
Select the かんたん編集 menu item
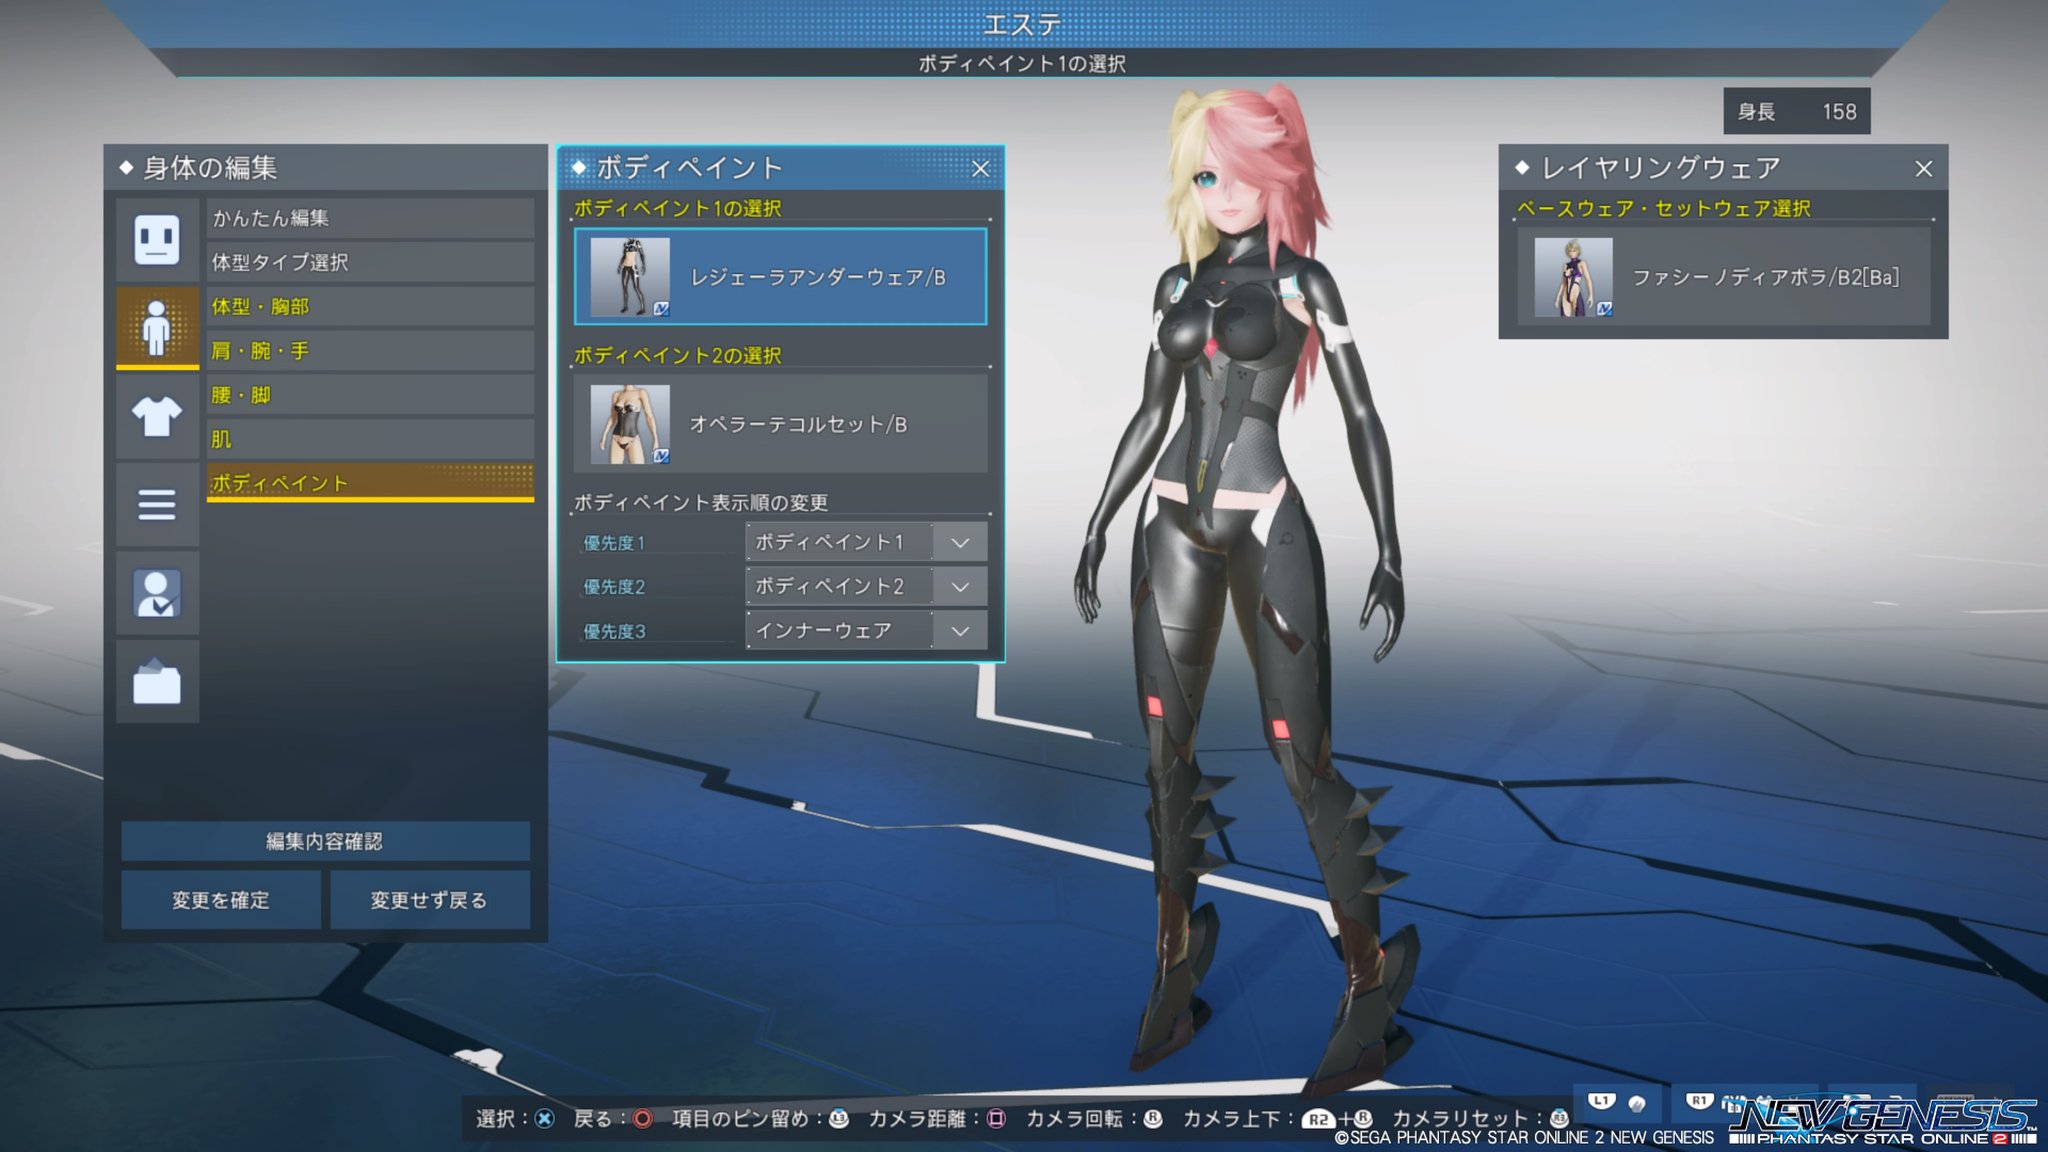370,218
